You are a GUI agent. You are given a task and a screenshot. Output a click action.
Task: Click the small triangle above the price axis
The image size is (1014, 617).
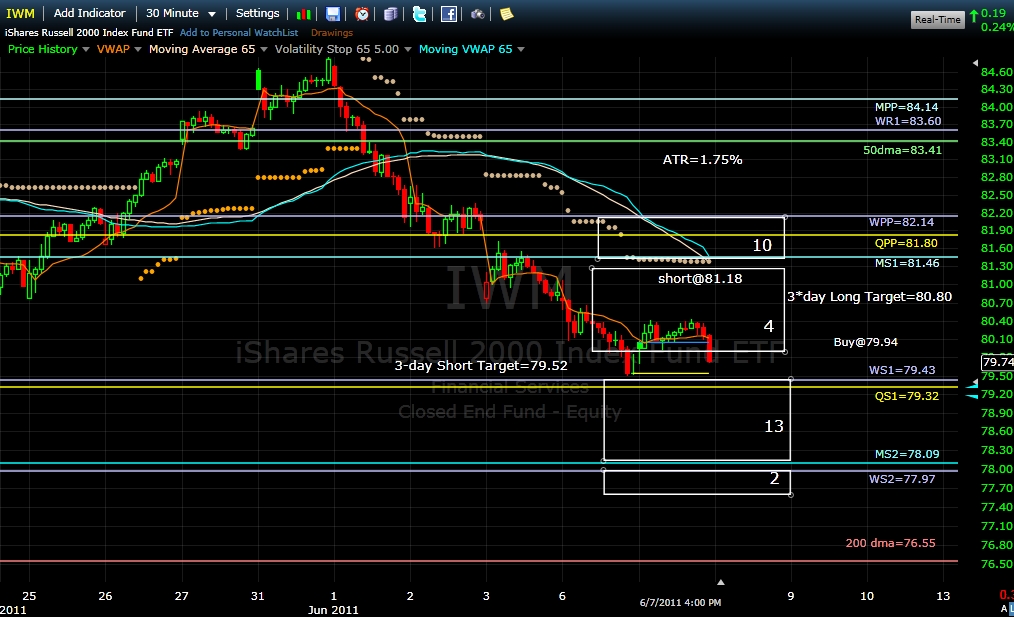975,63
